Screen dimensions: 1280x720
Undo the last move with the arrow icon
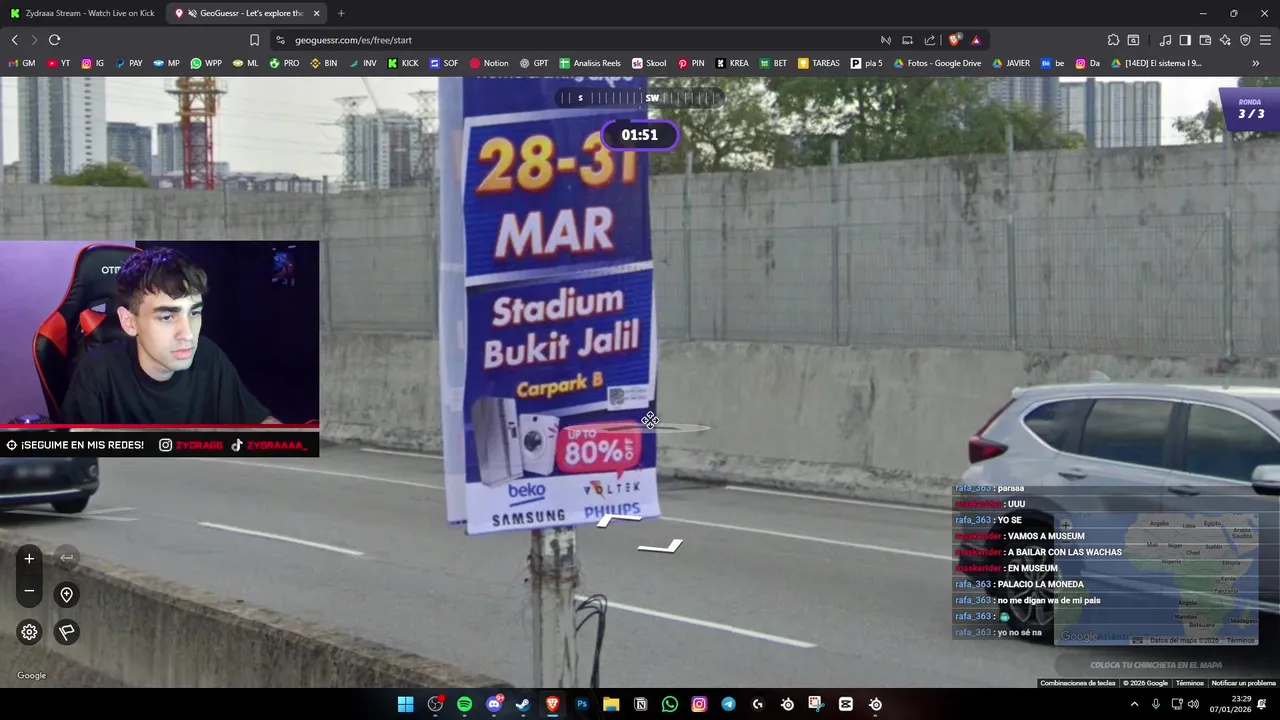[66, 557]
